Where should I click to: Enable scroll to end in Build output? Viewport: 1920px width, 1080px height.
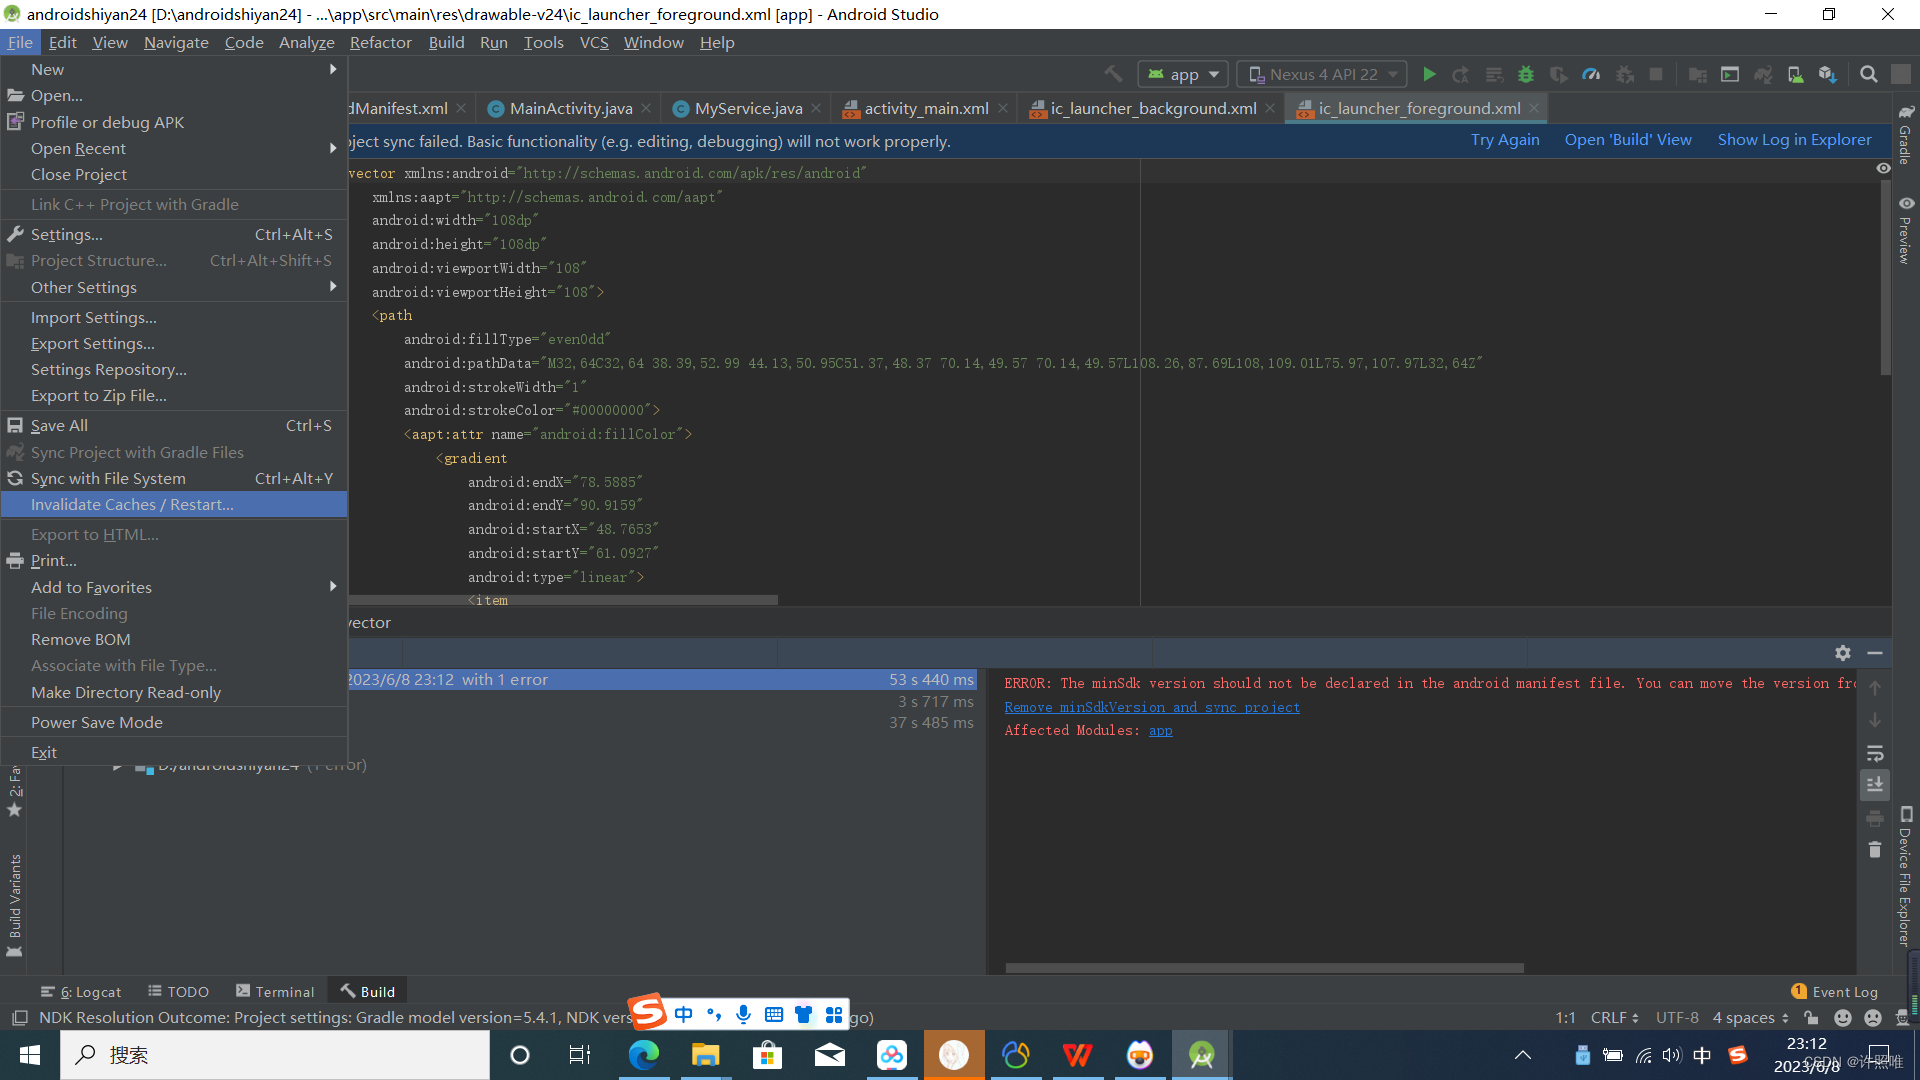[x=1875, y=784]
